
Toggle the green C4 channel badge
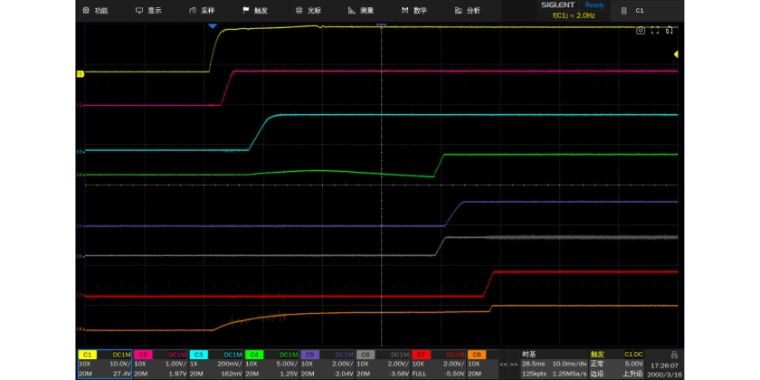(254, 355)
